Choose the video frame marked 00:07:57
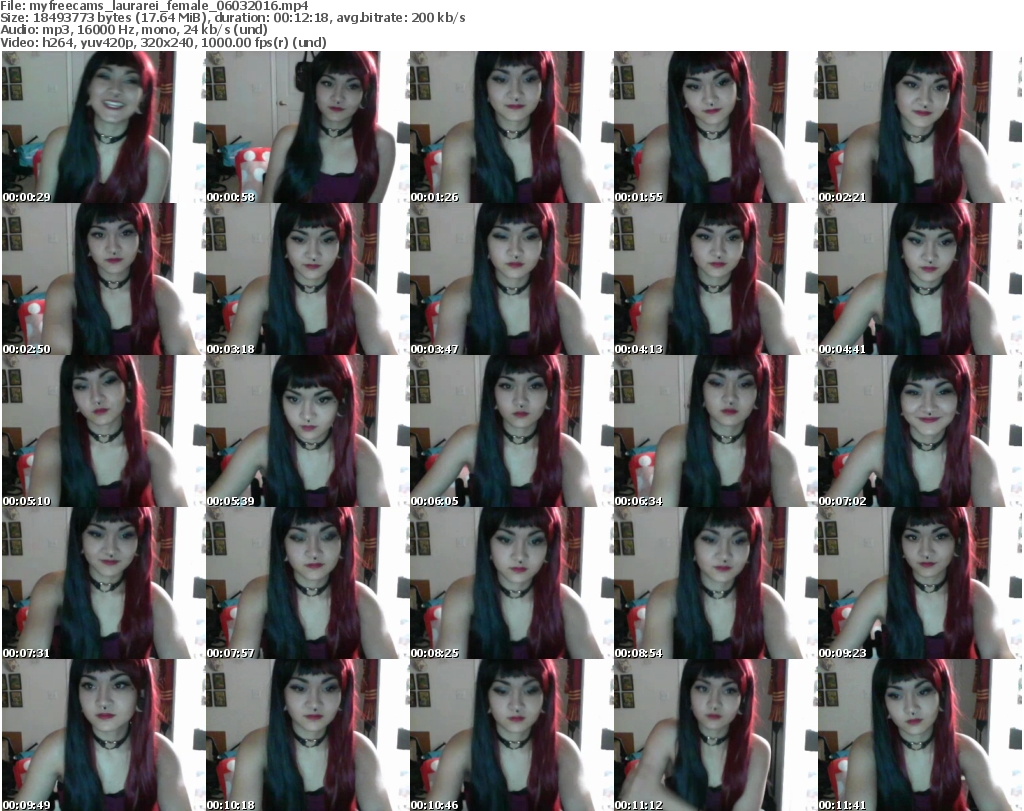This screenshot has width=1024, height=811. coord(307,583)
